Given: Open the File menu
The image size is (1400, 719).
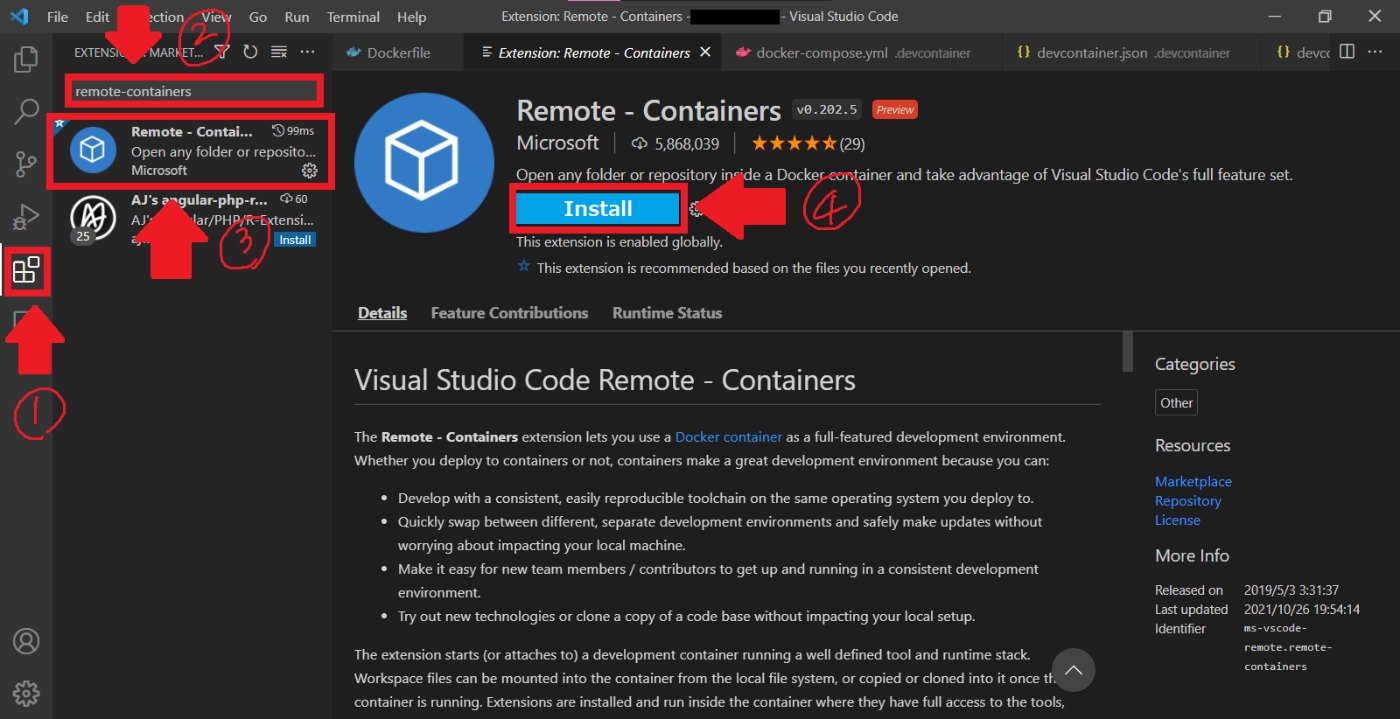Looking at the screenshot, I should tap(58, 17).
